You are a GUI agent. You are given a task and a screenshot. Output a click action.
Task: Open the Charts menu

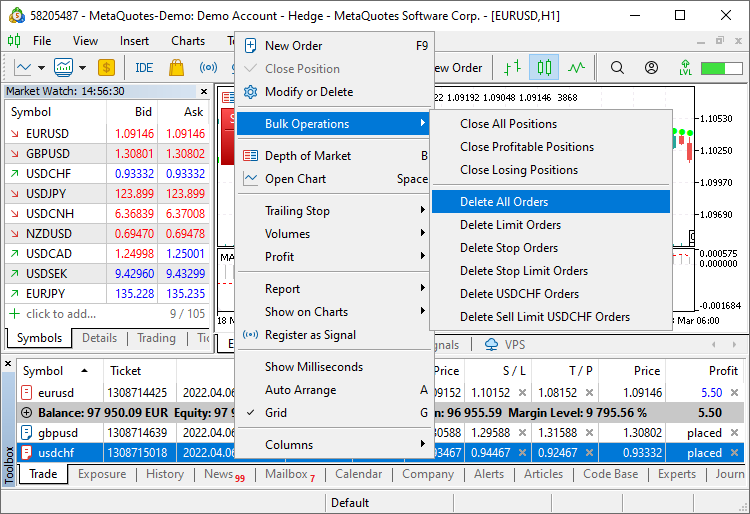pos(188,41)
